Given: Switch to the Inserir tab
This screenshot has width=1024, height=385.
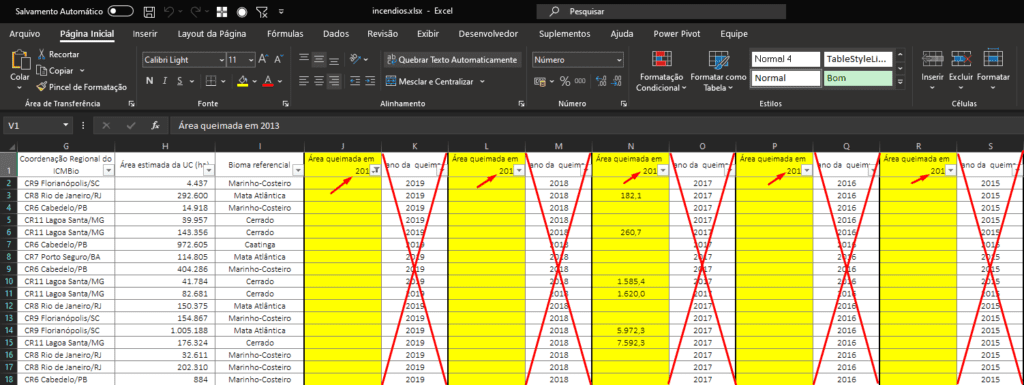Looking at the screenshot, I should tap(144, 34).
